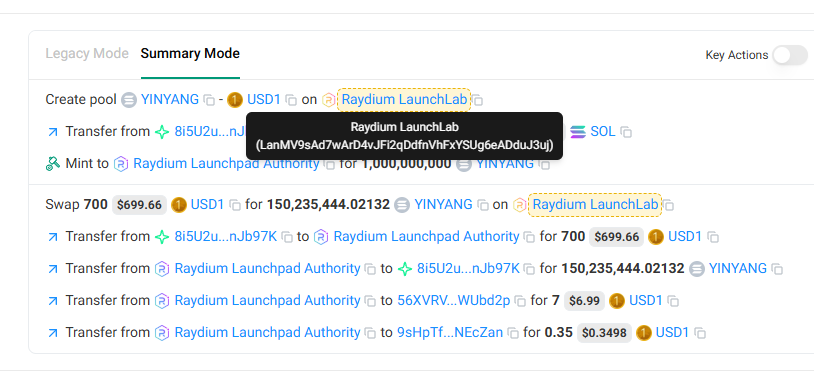
Task: Copy SOL token address
Action: 627,132
